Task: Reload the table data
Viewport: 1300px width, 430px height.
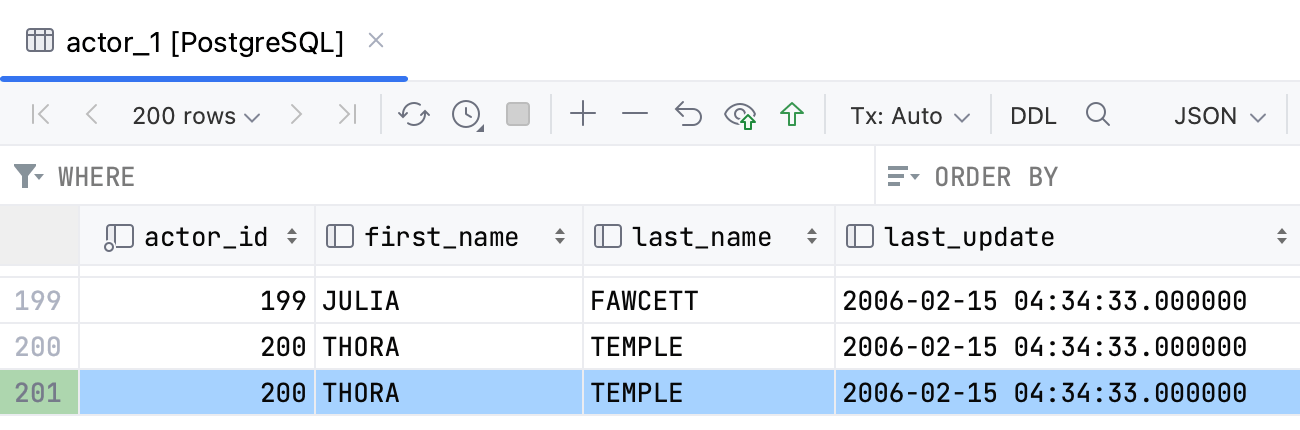Action: pyautogui.click(x=413, y=115)
